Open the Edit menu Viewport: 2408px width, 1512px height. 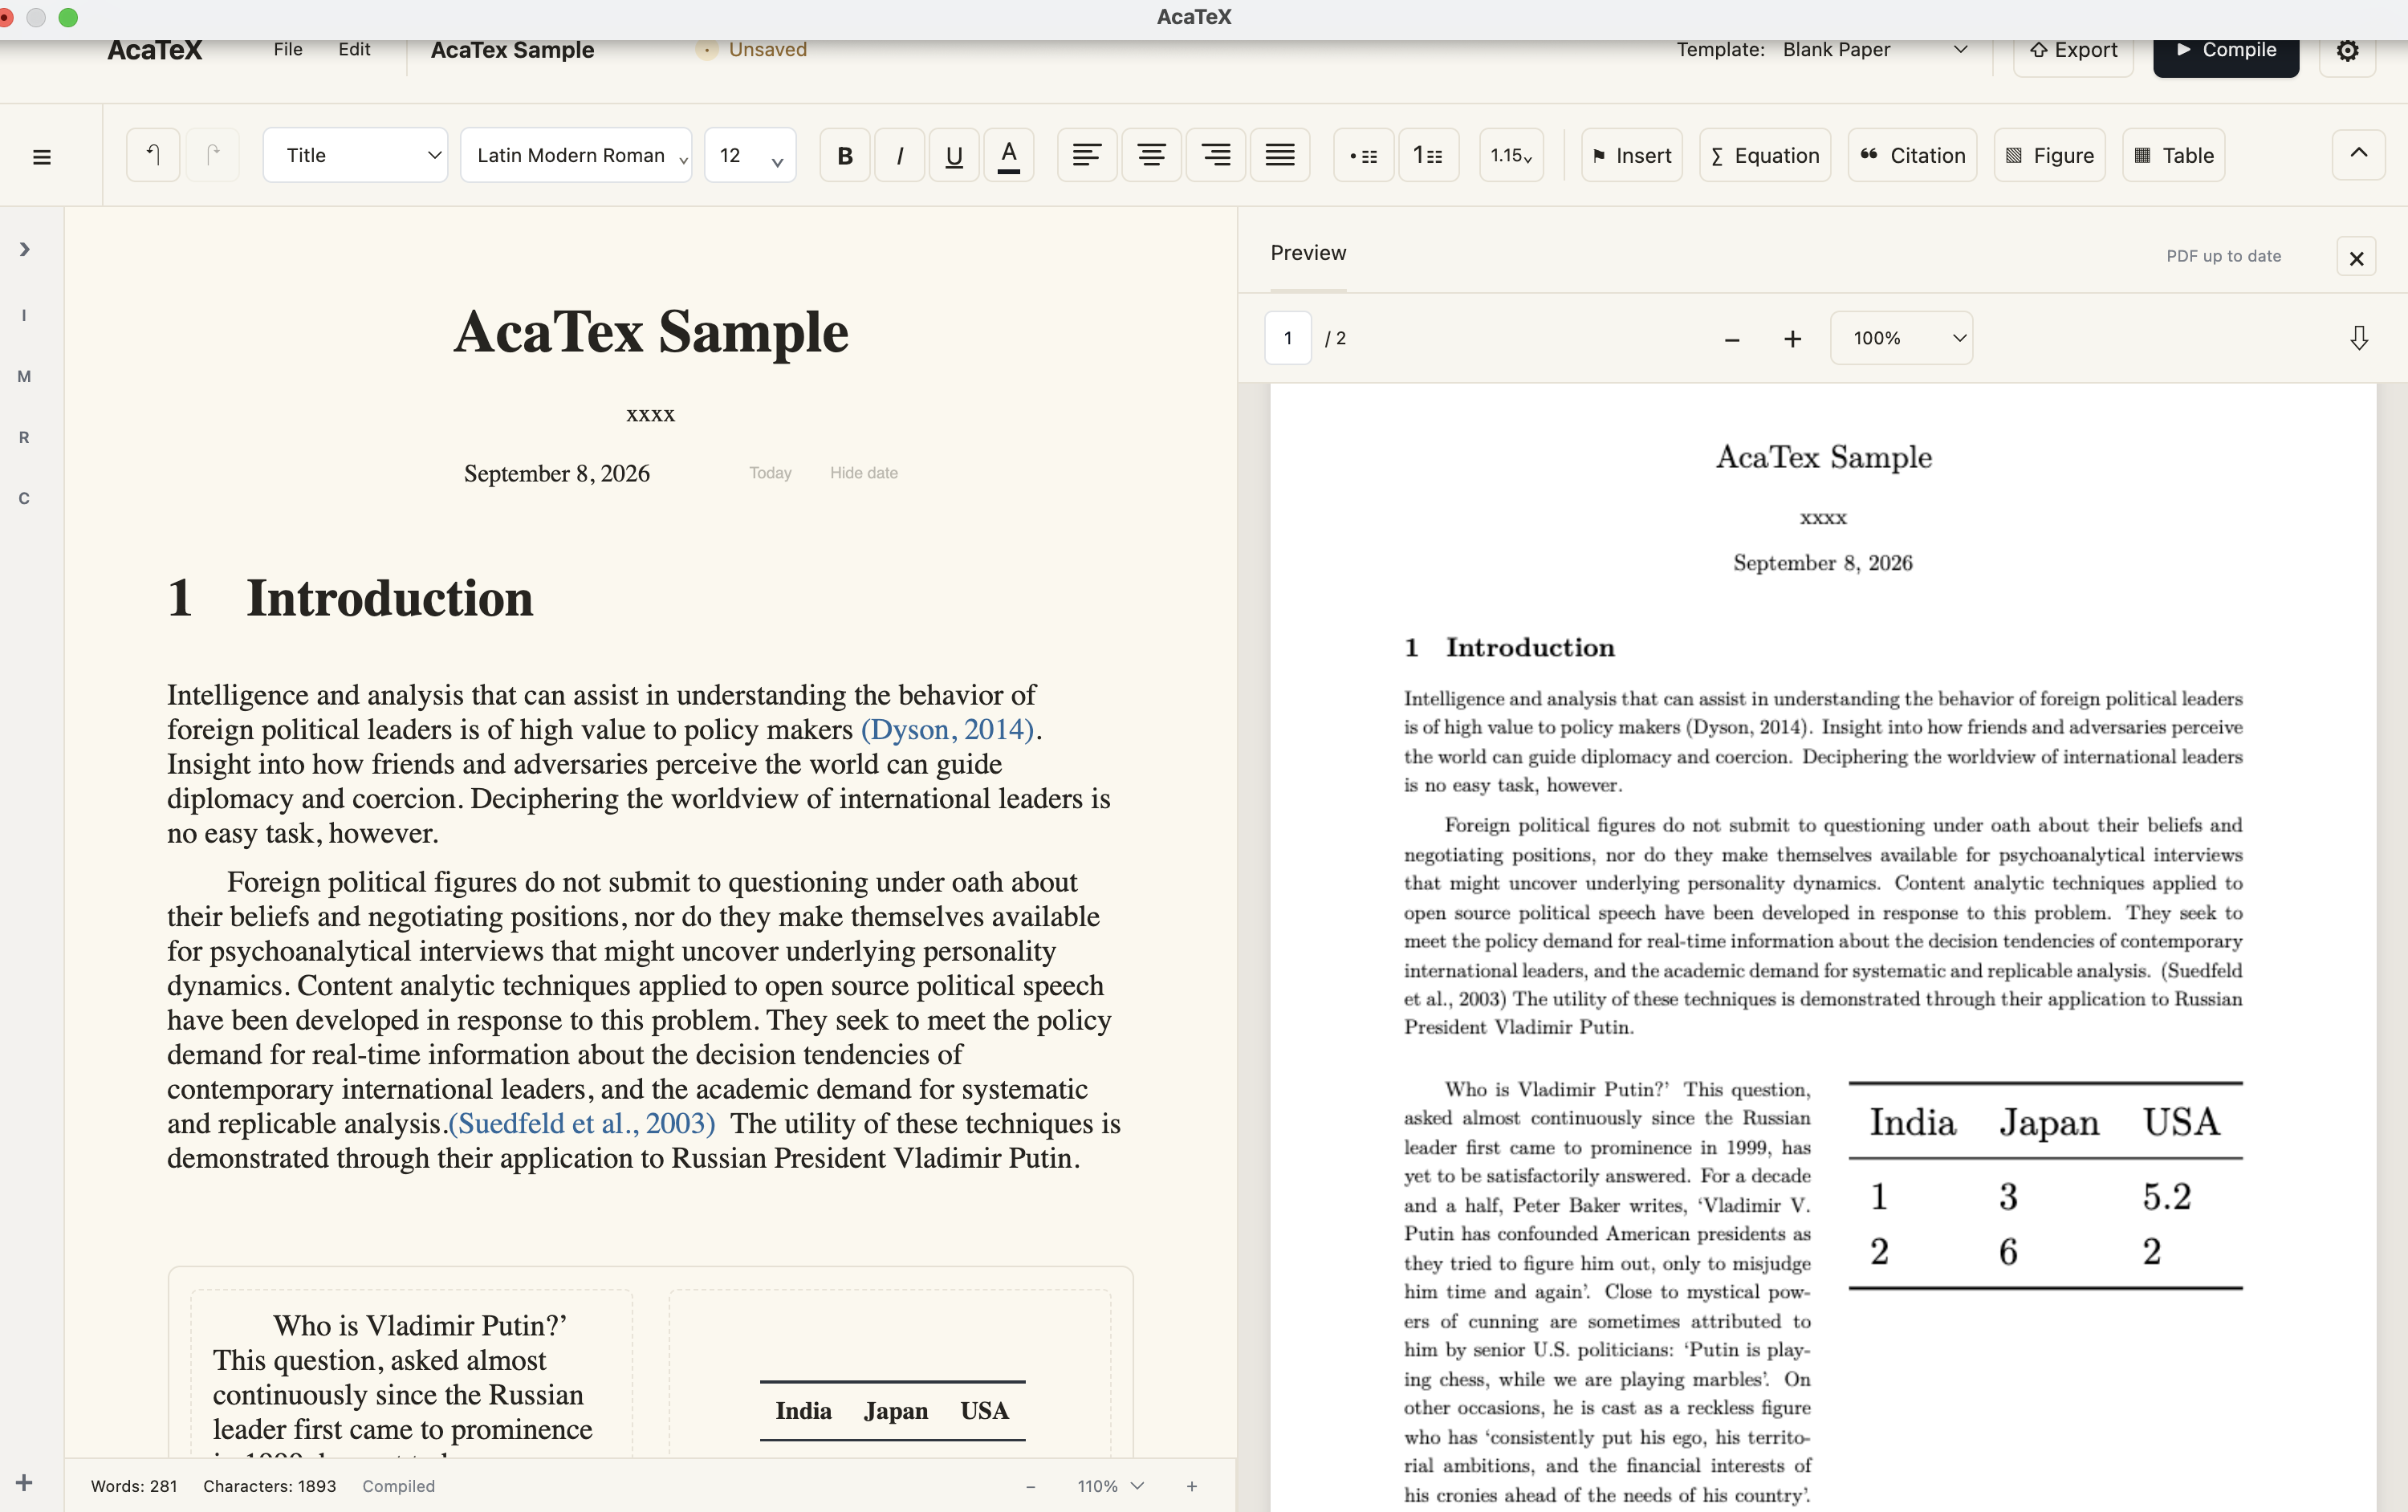[354, 49]
